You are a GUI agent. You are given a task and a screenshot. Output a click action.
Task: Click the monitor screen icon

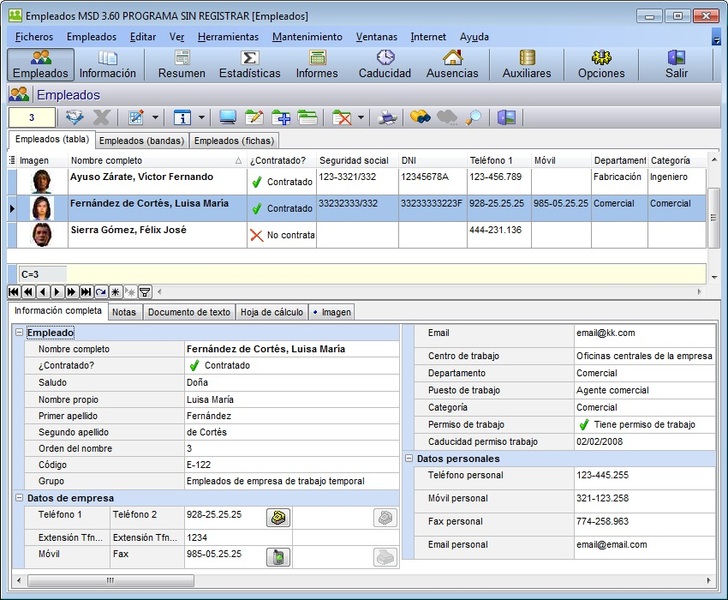228,117
